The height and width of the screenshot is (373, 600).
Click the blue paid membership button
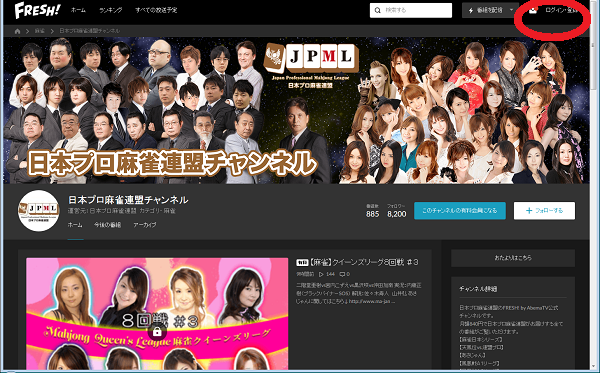460,210
